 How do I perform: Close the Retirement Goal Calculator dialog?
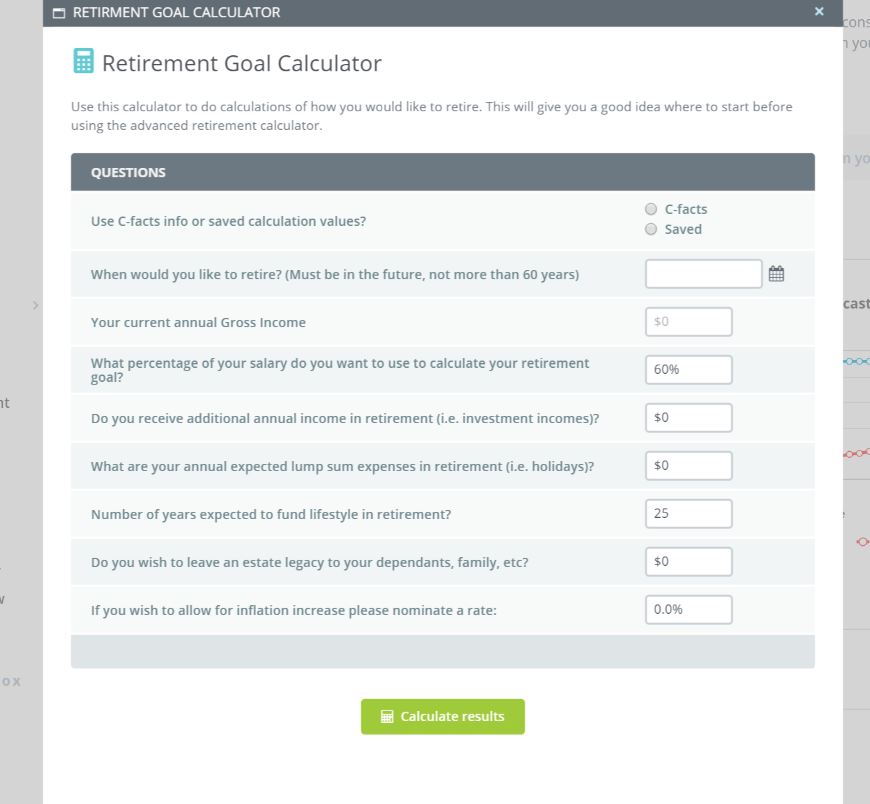point(819,12)
